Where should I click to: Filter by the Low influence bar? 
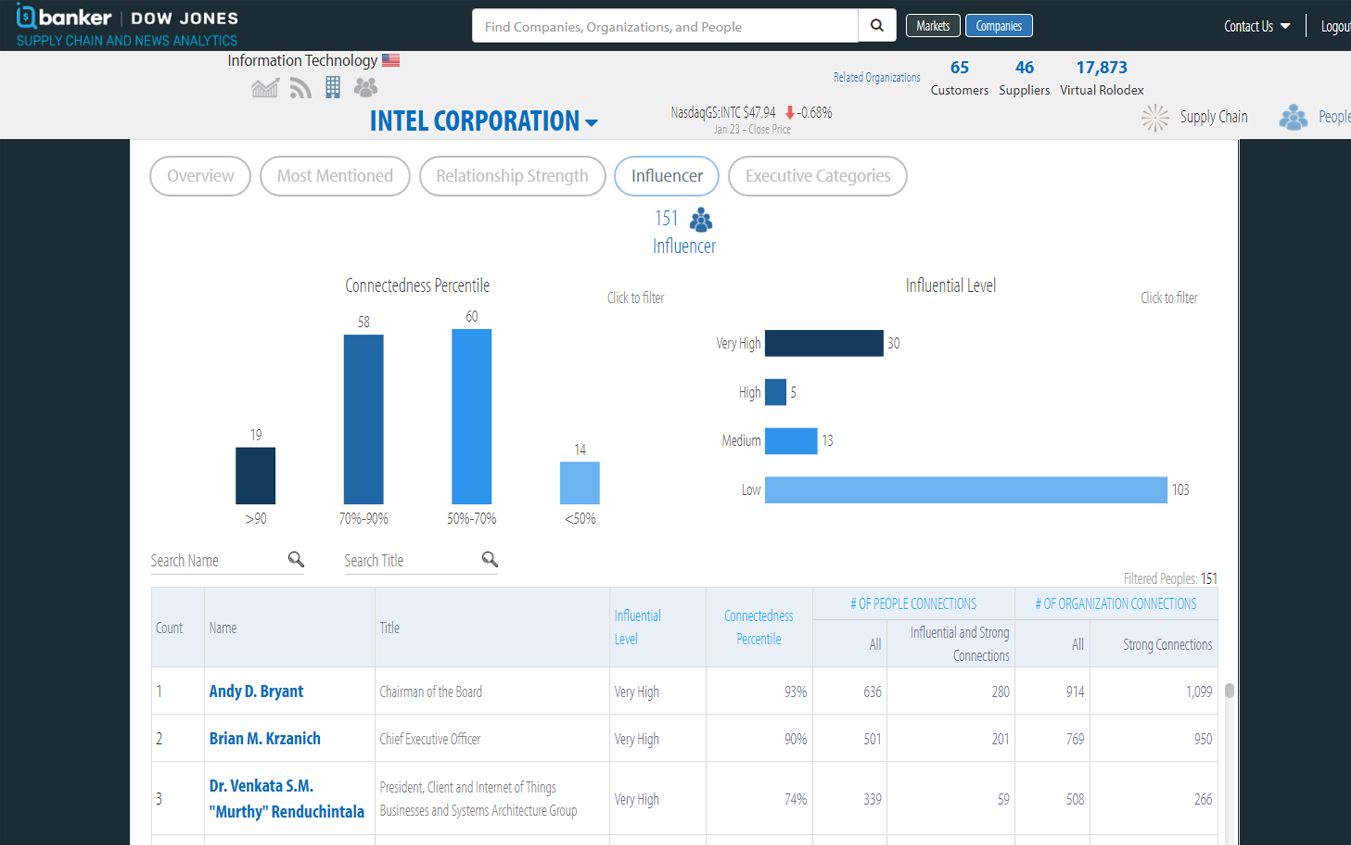tap(966, 490)
